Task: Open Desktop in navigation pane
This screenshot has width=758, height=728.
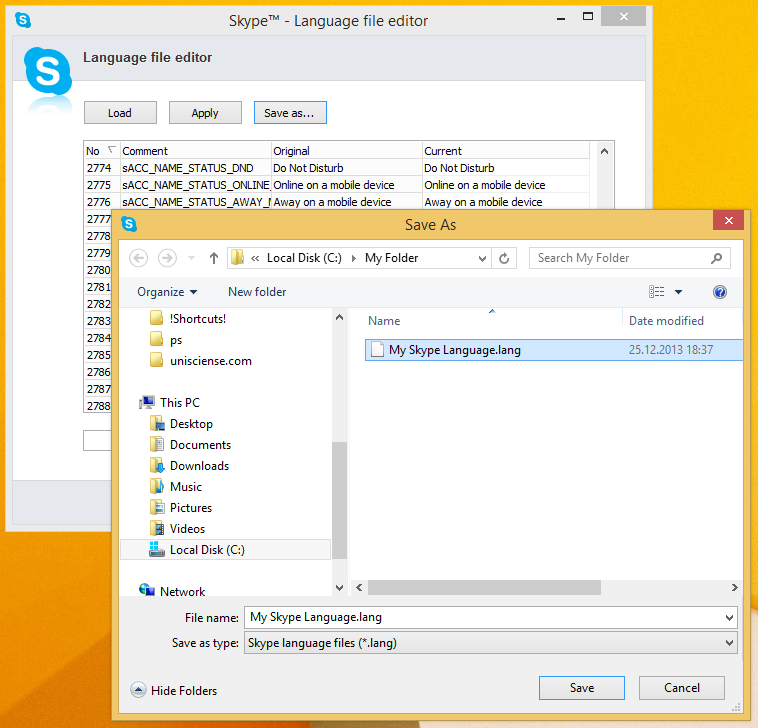Action: (182, 424)
